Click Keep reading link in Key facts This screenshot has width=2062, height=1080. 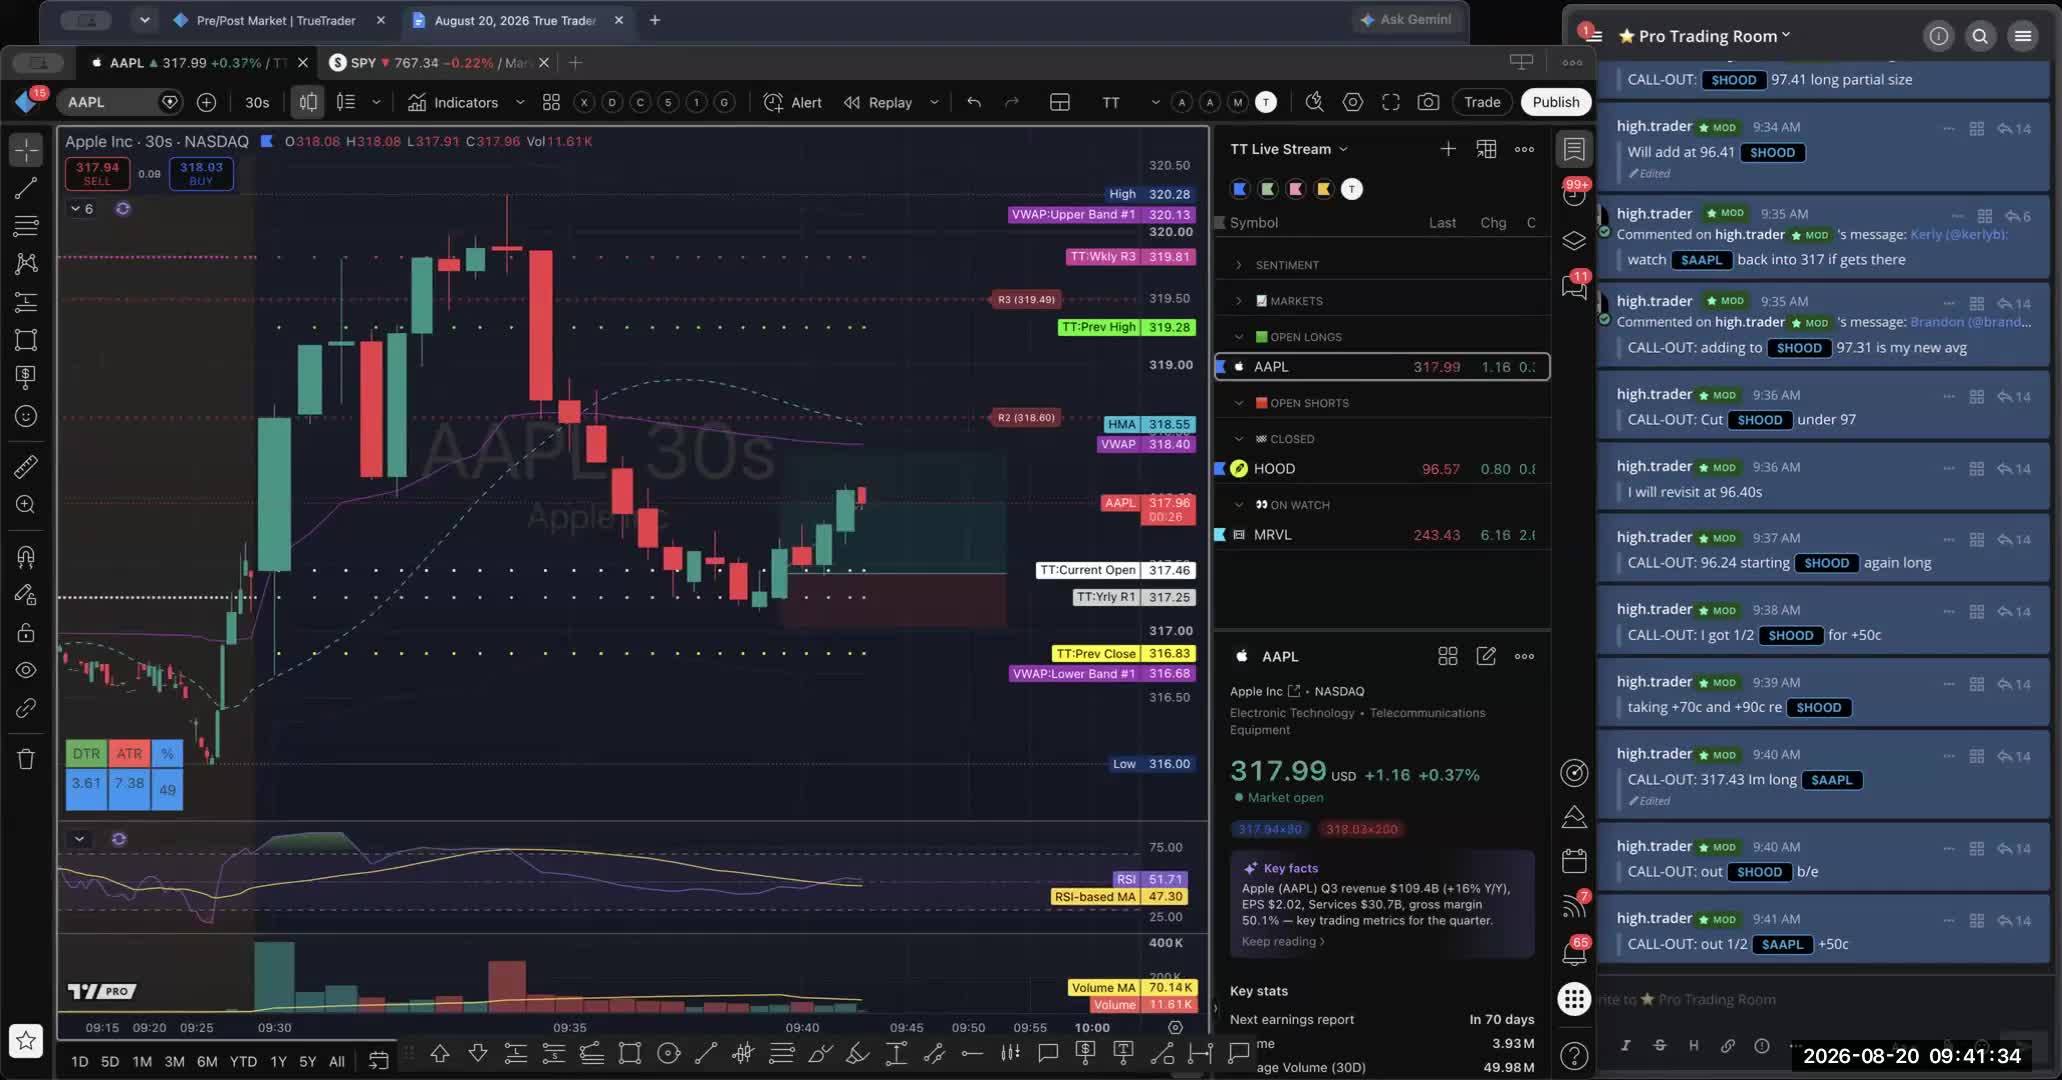(1283, 941)
